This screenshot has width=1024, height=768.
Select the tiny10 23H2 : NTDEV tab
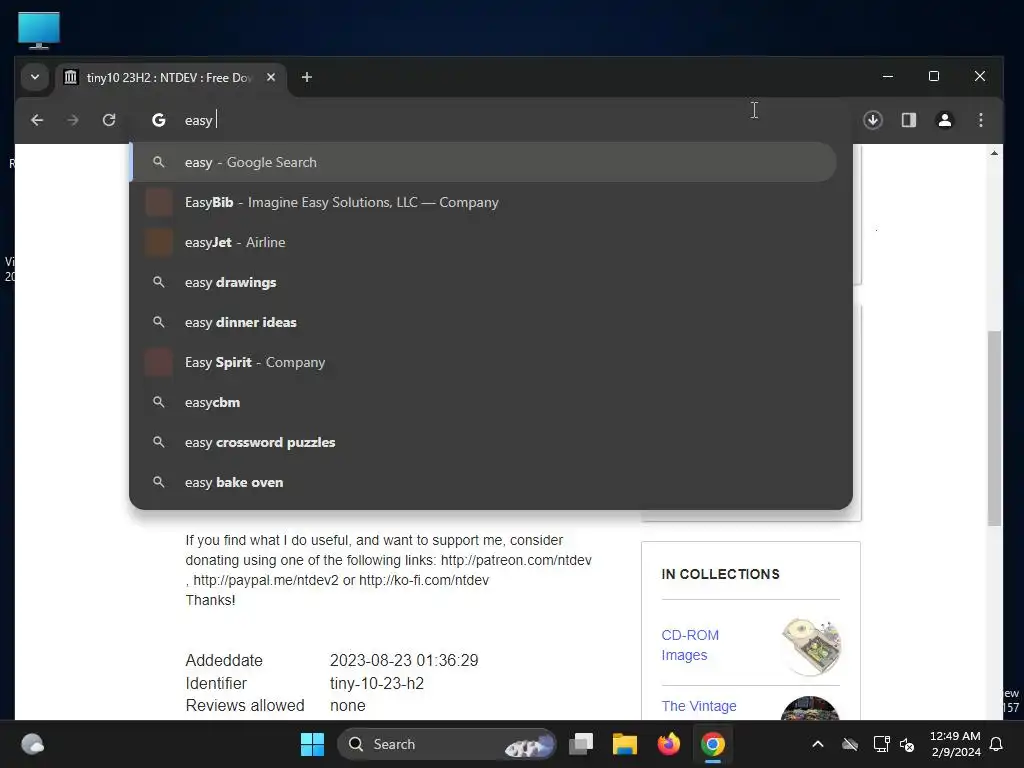(171, 78)
